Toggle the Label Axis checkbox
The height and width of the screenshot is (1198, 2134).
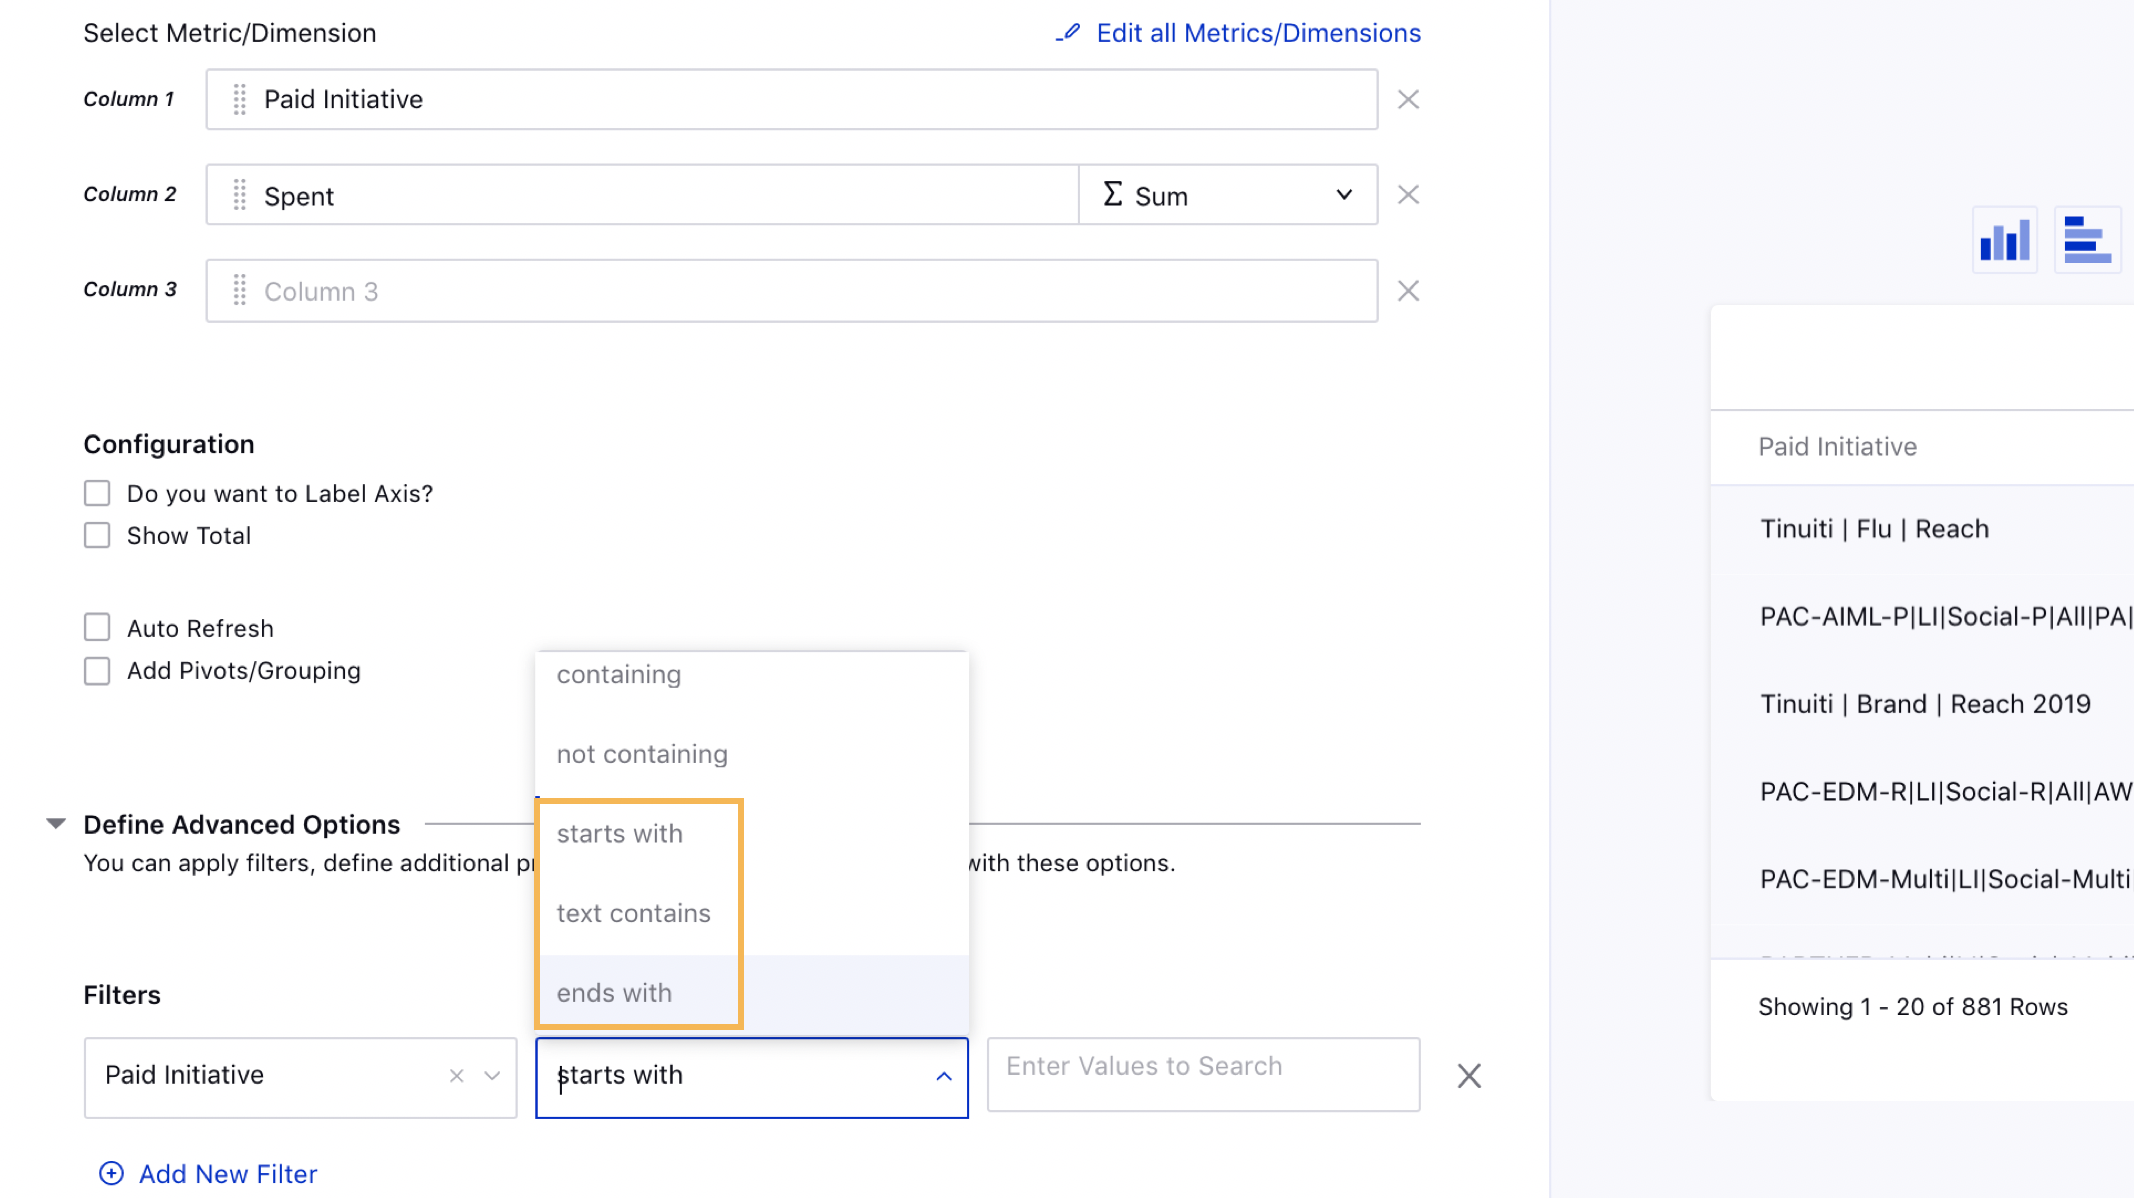point(97,493)
